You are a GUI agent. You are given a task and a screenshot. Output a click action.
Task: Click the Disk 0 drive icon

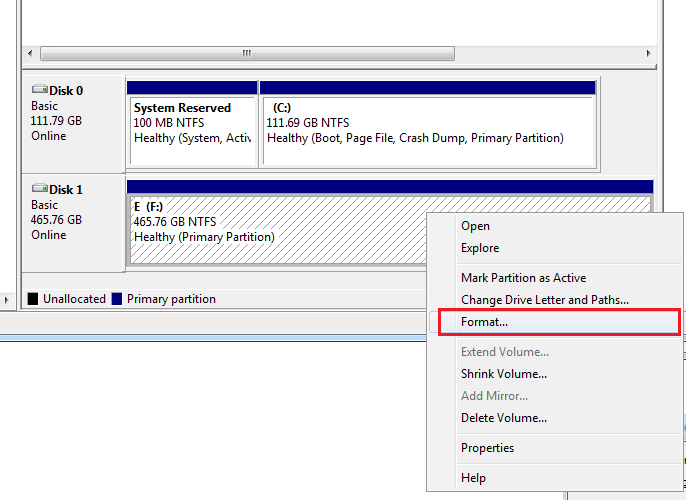coord(39,90)
